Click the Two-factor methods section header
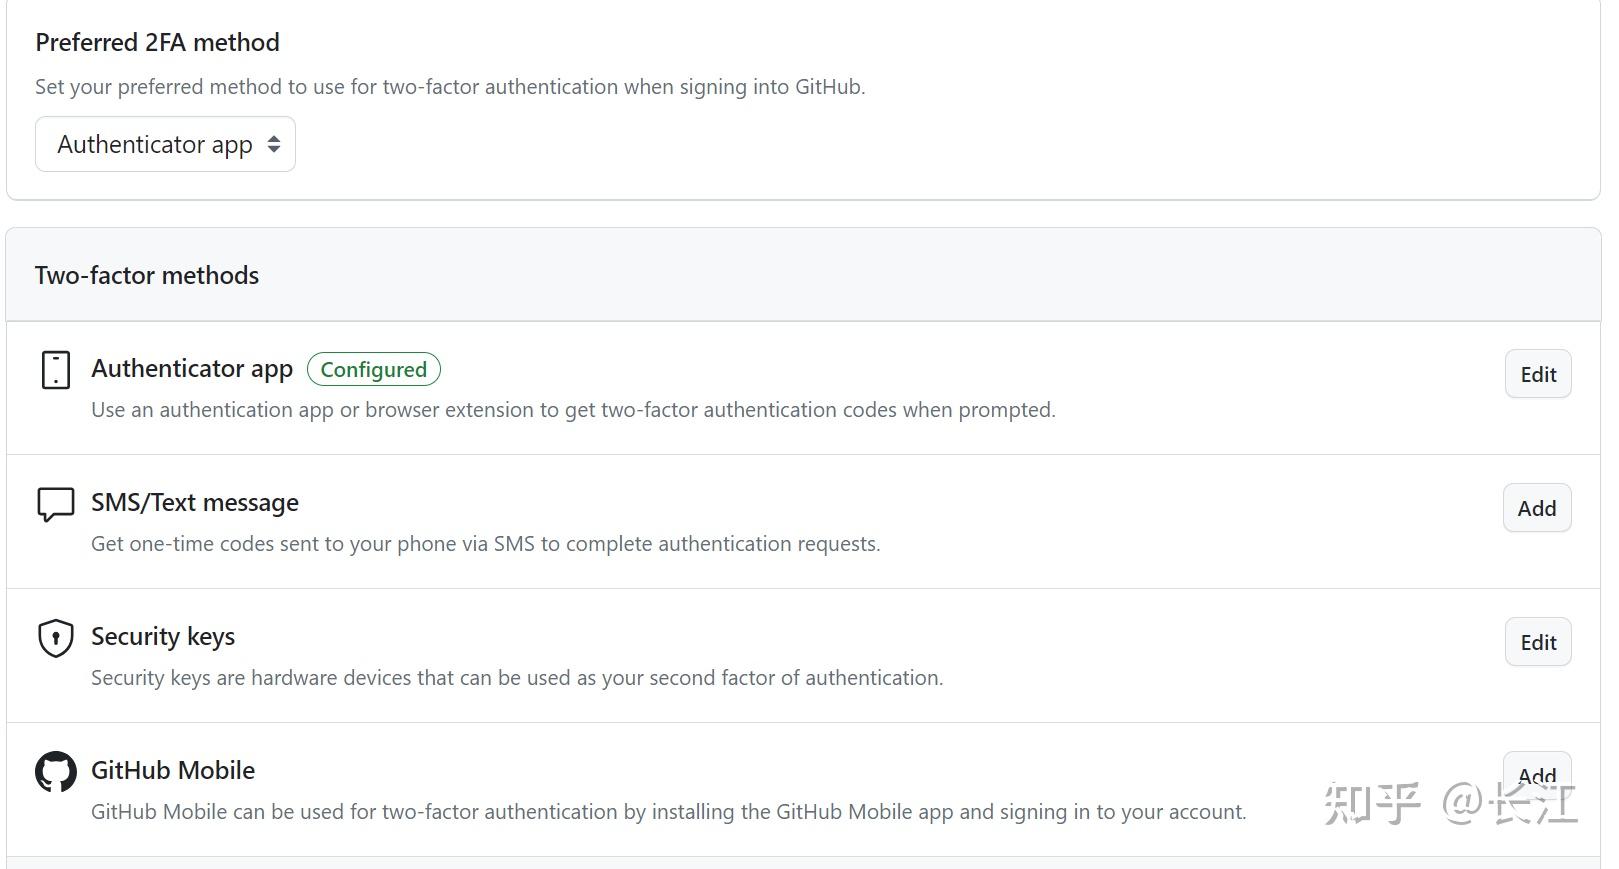 click(x=146, y=275)
